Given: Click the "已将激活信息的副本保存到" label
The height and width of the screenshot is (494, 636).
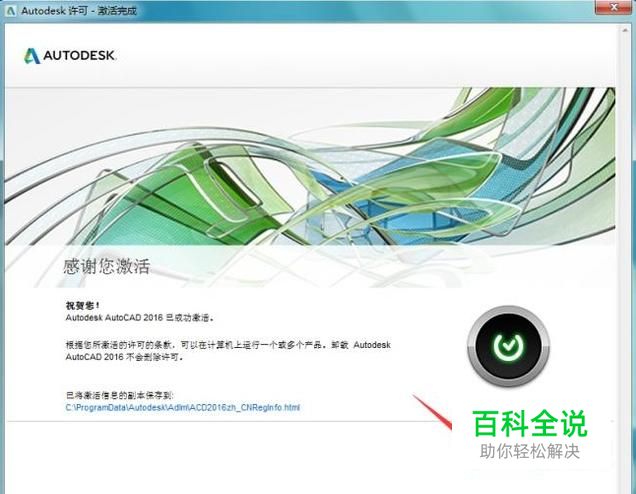Looking at the screenshot, I should click(119, 395).
